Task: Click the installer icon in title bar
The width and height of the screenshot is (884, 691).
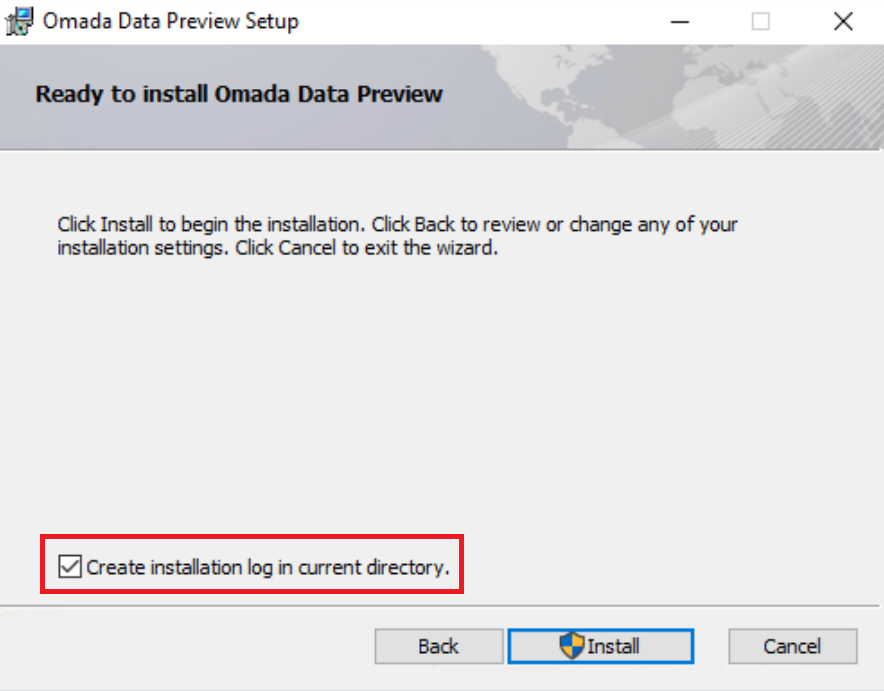Action: (x=19, y=22)
